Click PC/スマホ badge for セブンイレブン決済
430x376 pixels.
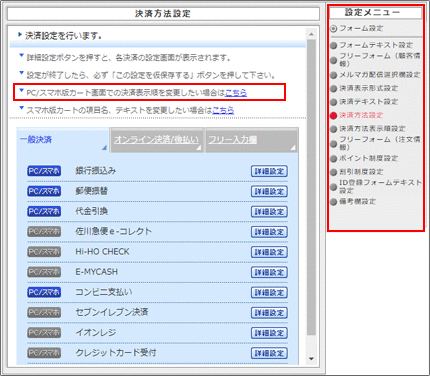tap(44, 312)
